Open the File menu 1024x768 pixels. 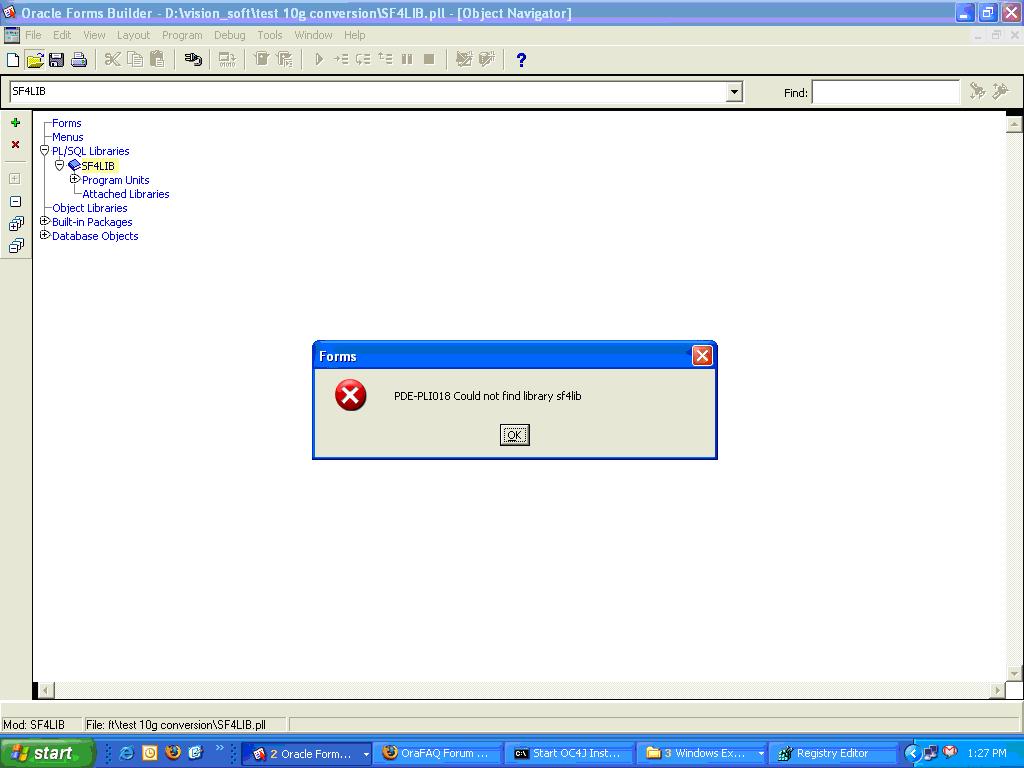click(x=33, y=35)
